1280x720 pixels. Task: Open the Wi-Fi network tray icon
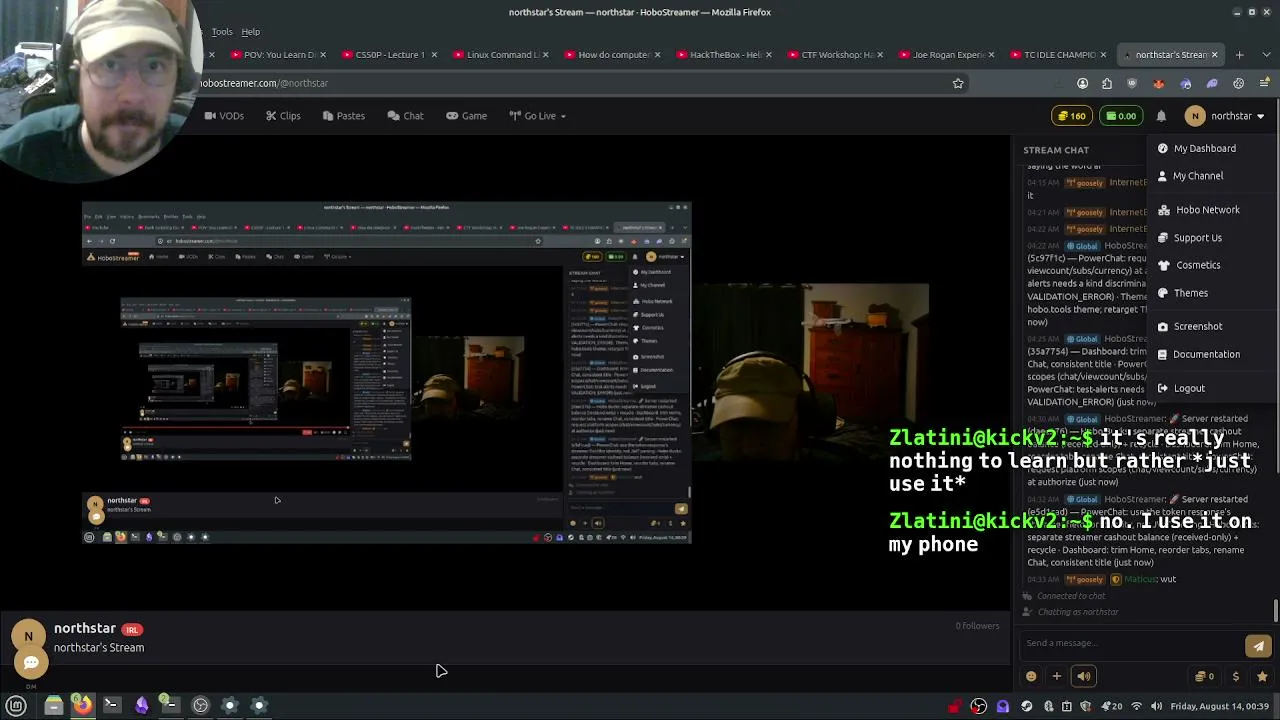point(1136,707)
